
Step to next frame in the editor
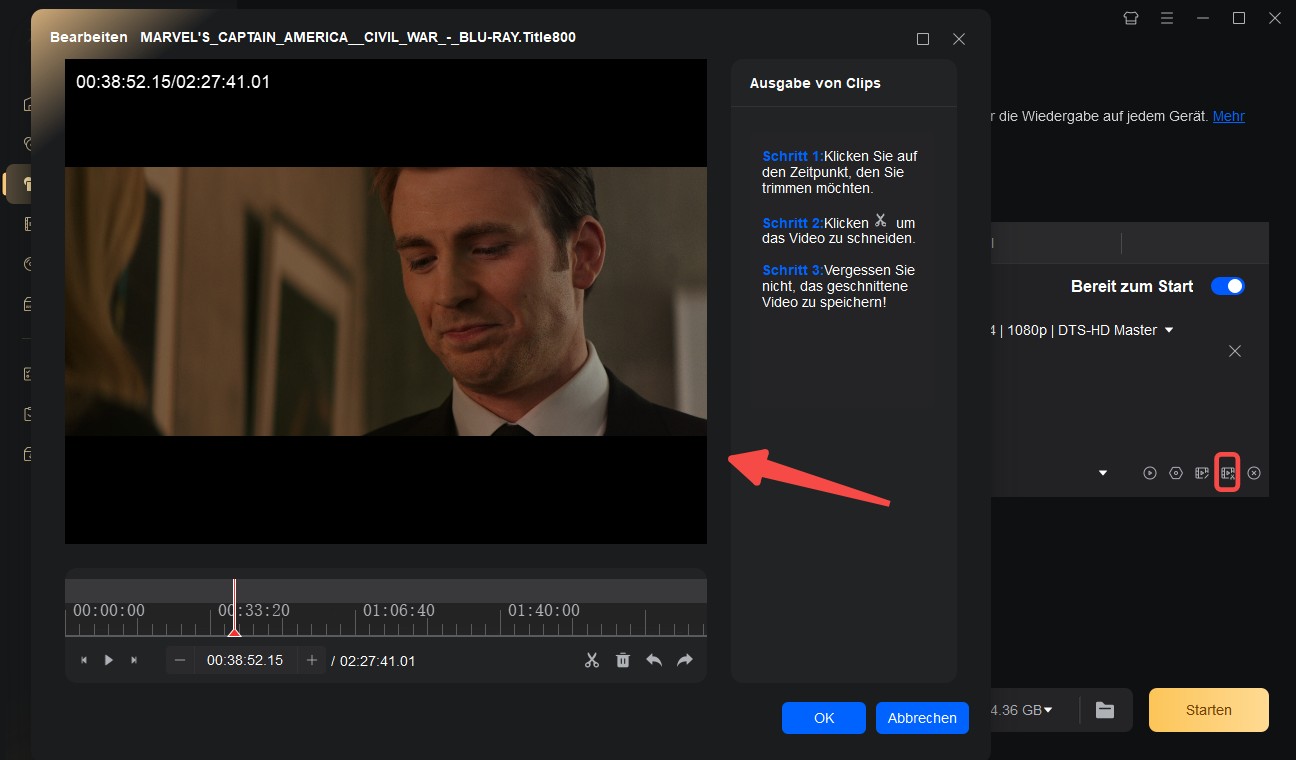[x=134, y=660]
